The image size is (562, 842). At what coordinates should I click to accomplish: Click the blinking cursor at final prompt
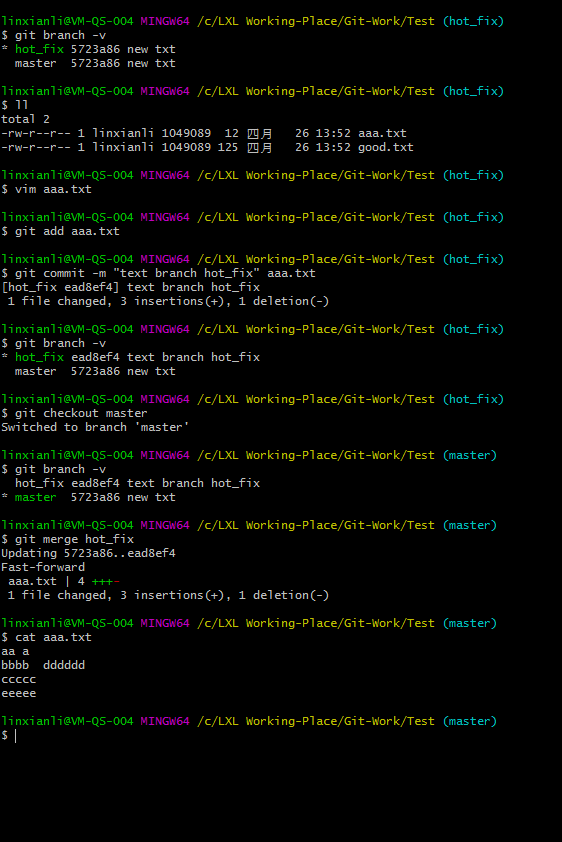pos(16,735)
